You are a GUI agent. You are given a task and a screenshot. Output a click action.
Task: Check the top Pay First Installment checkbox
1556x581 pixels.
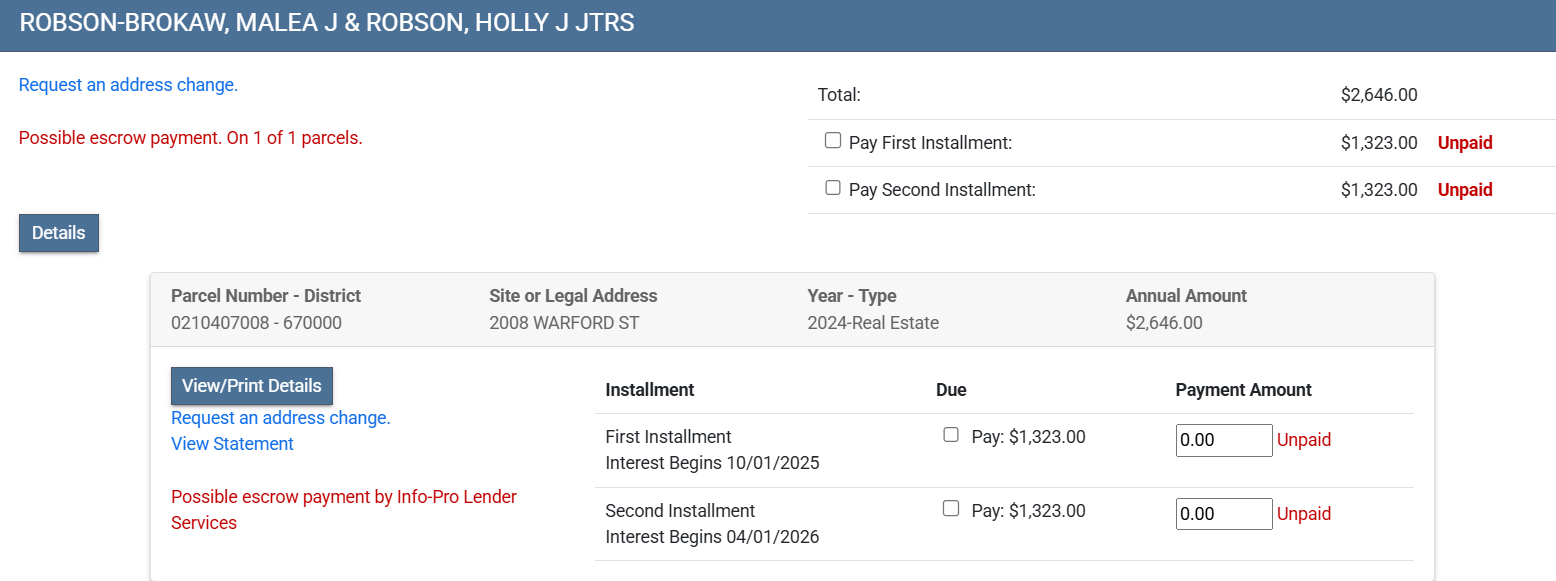coord(833,142)
